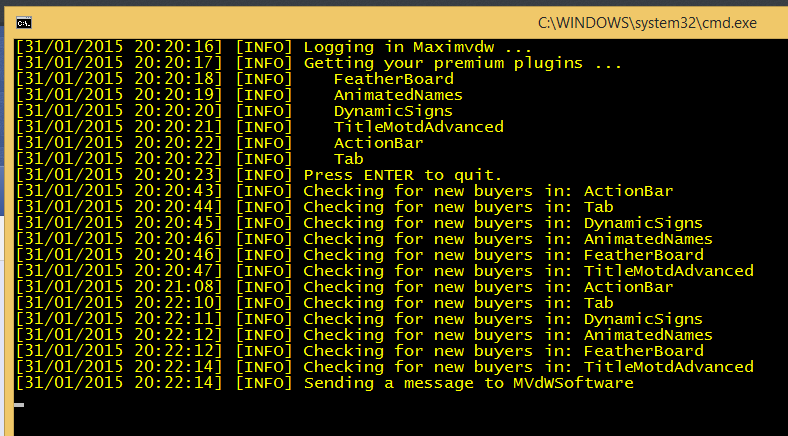The height and width of the screenshot is (436, 788).
Task: Click FeatherBoard in the premium plugins list
Action: (393, 79)
